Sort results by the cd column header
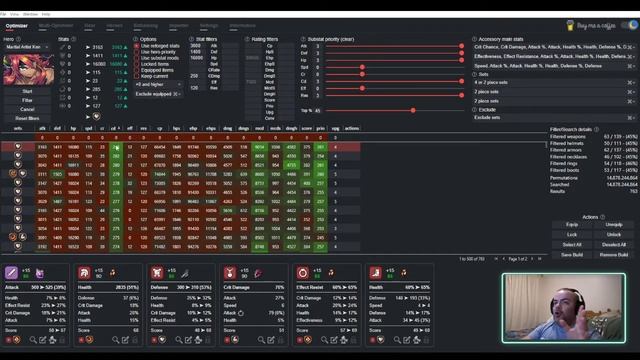 [x=116, y=128]
